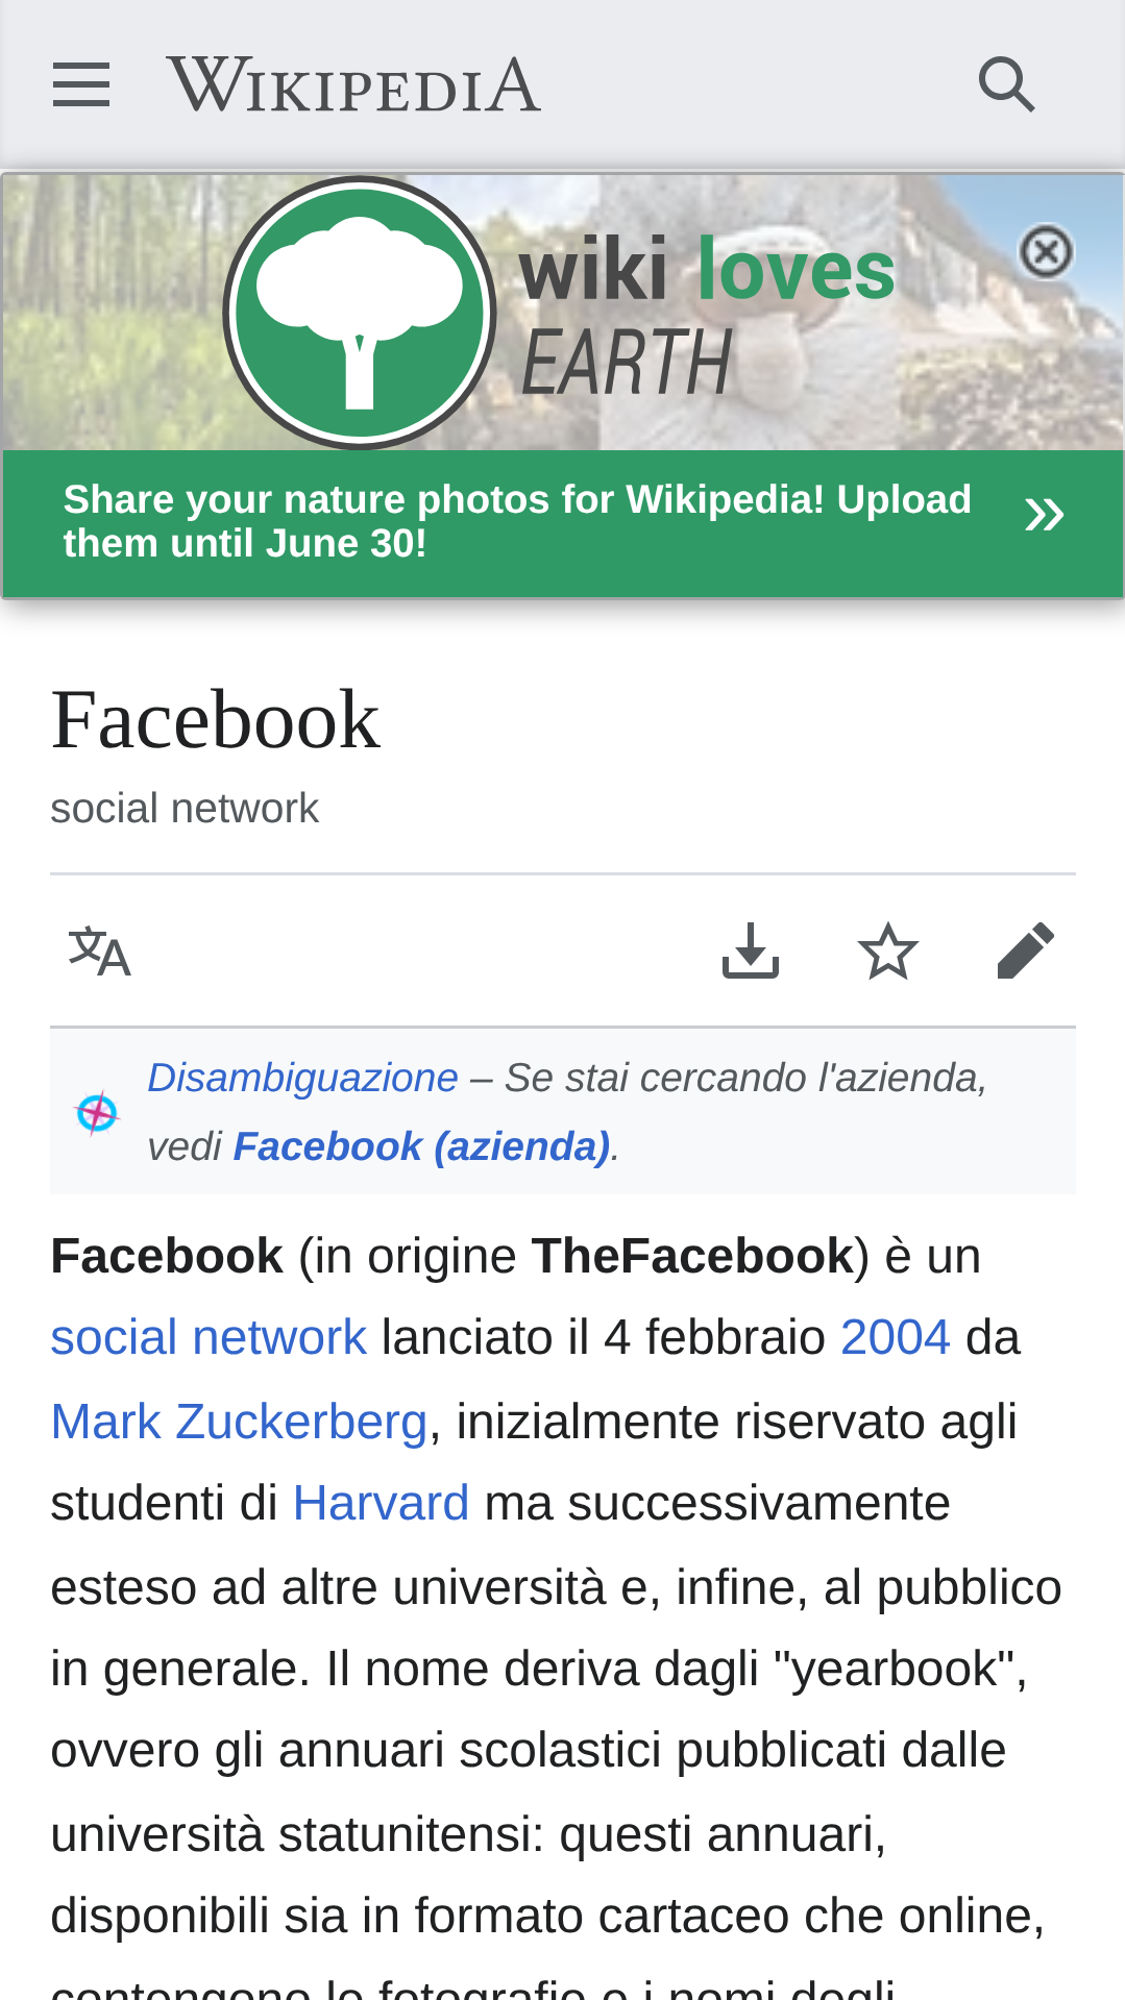Tap the search magnifier icon
Screen dimensions: 1125x2000
coord(1006,84)
